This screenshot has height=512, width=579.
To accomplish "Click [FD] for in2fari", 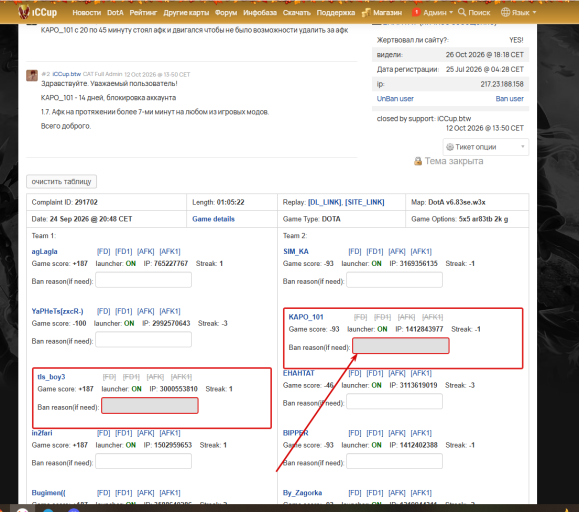I will point(103,433).
